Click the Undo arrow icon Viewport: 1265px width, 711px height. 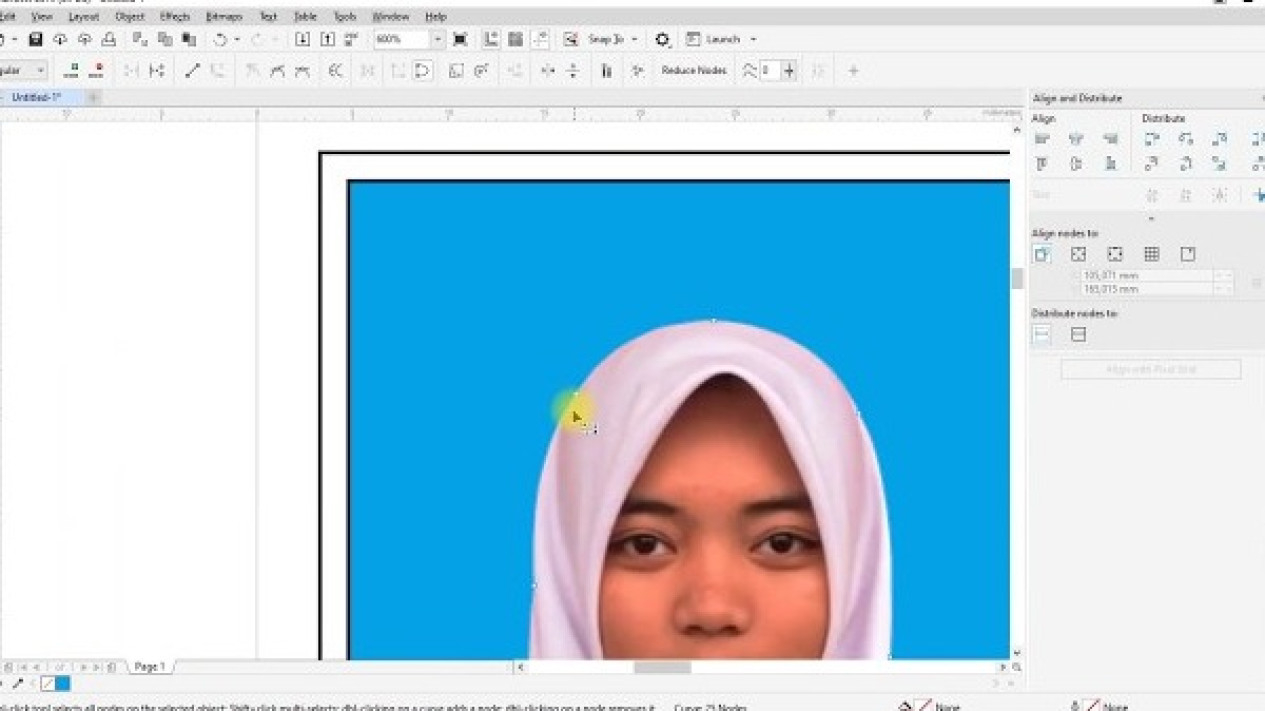tap(220, 39)
